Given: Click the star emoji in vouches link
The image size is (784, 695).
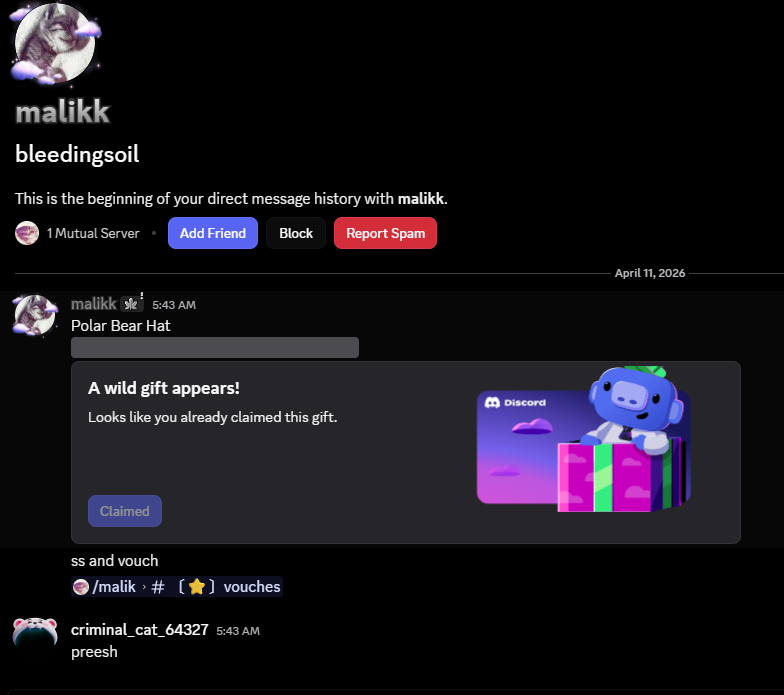Looking at the screenshot, I should click(x=196, y=586).
